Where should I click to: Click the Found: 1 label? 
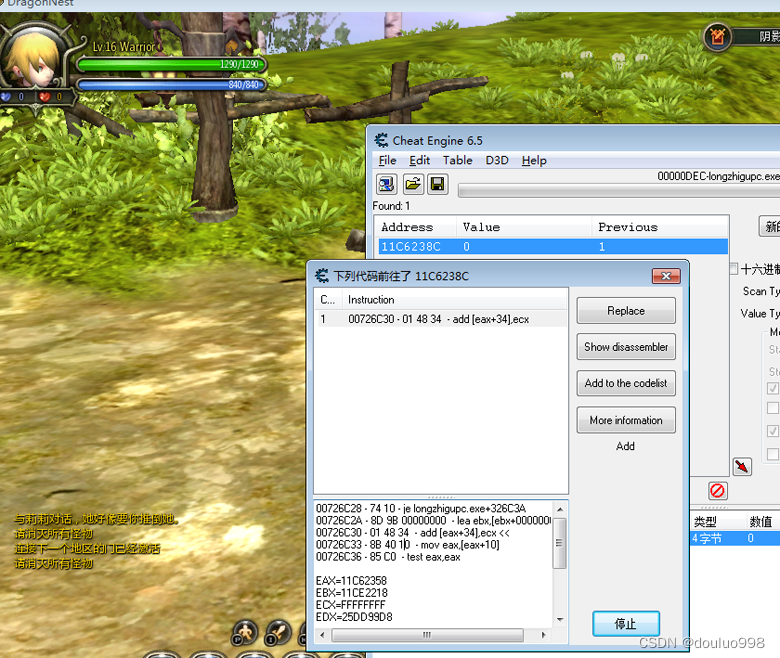tap(391, 206)
